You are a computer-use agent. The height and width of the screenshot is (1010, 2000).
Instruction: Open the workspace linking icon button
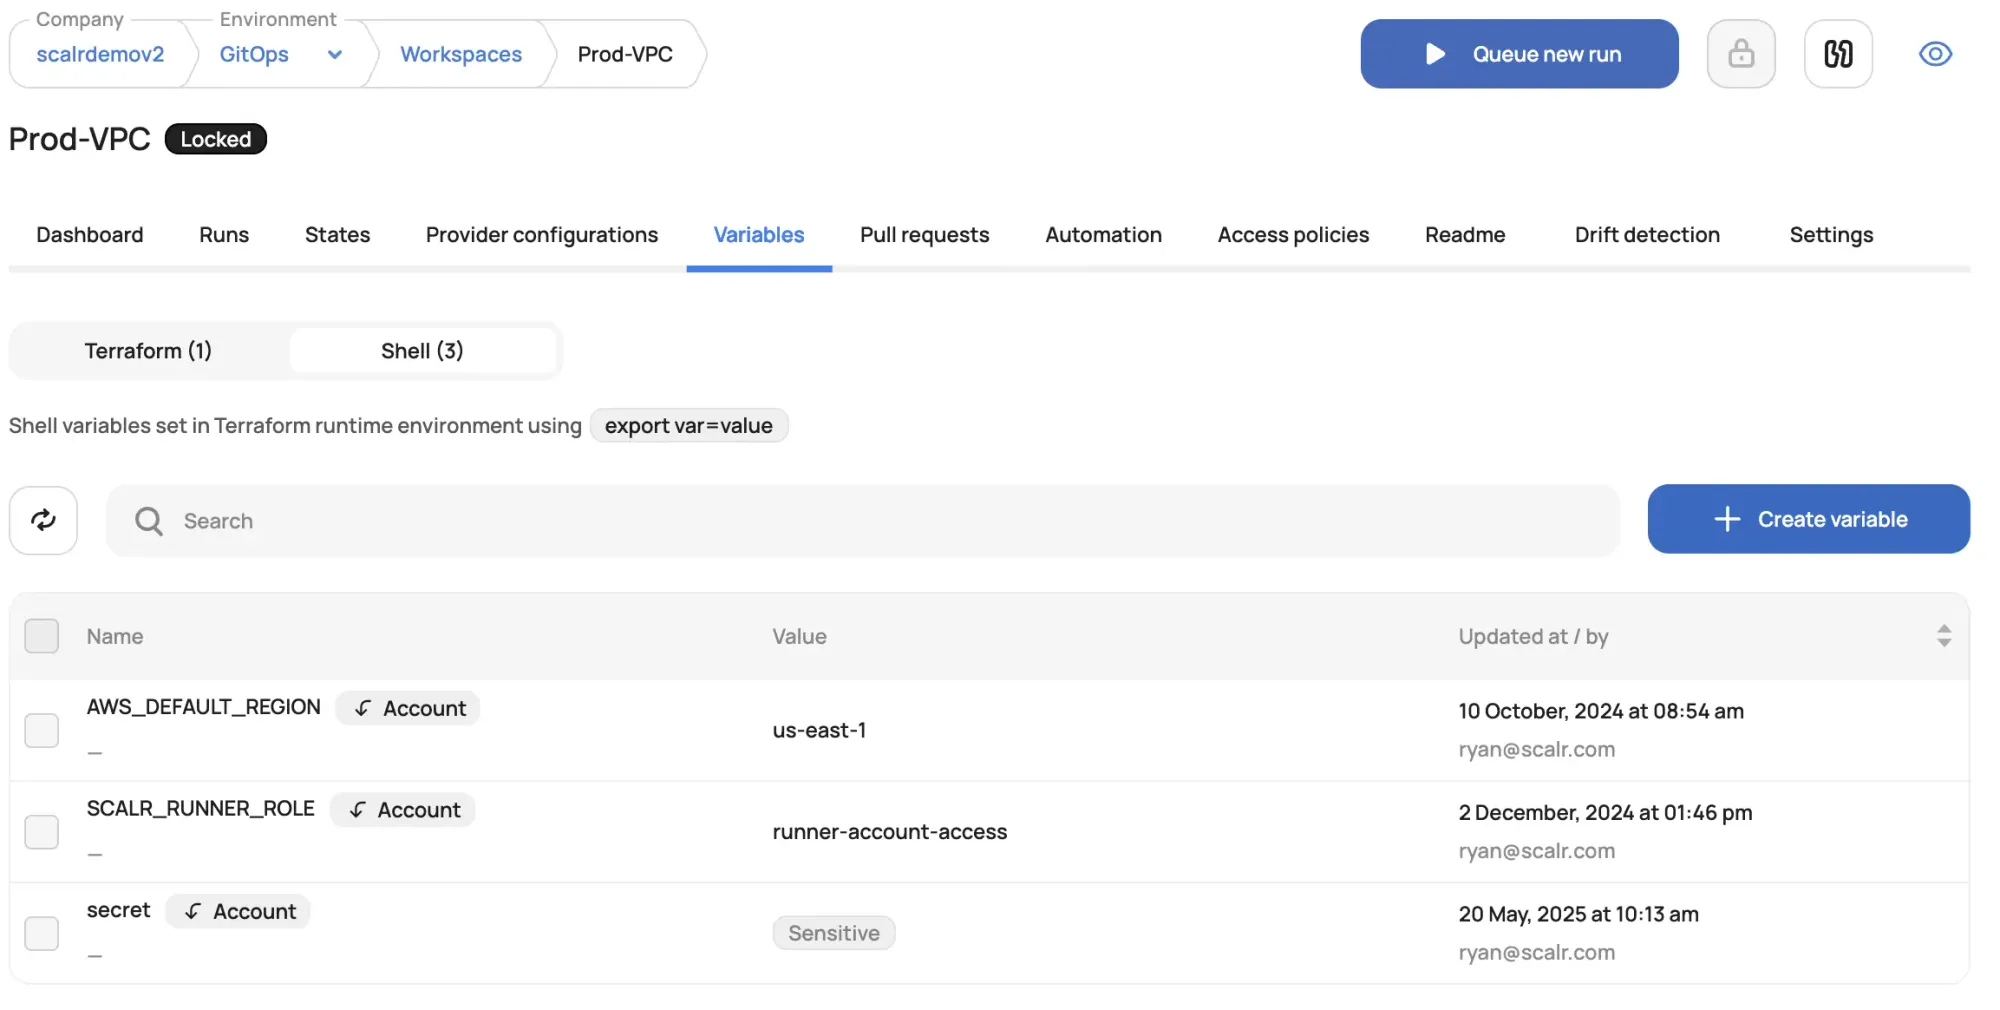pos(1838,54)
